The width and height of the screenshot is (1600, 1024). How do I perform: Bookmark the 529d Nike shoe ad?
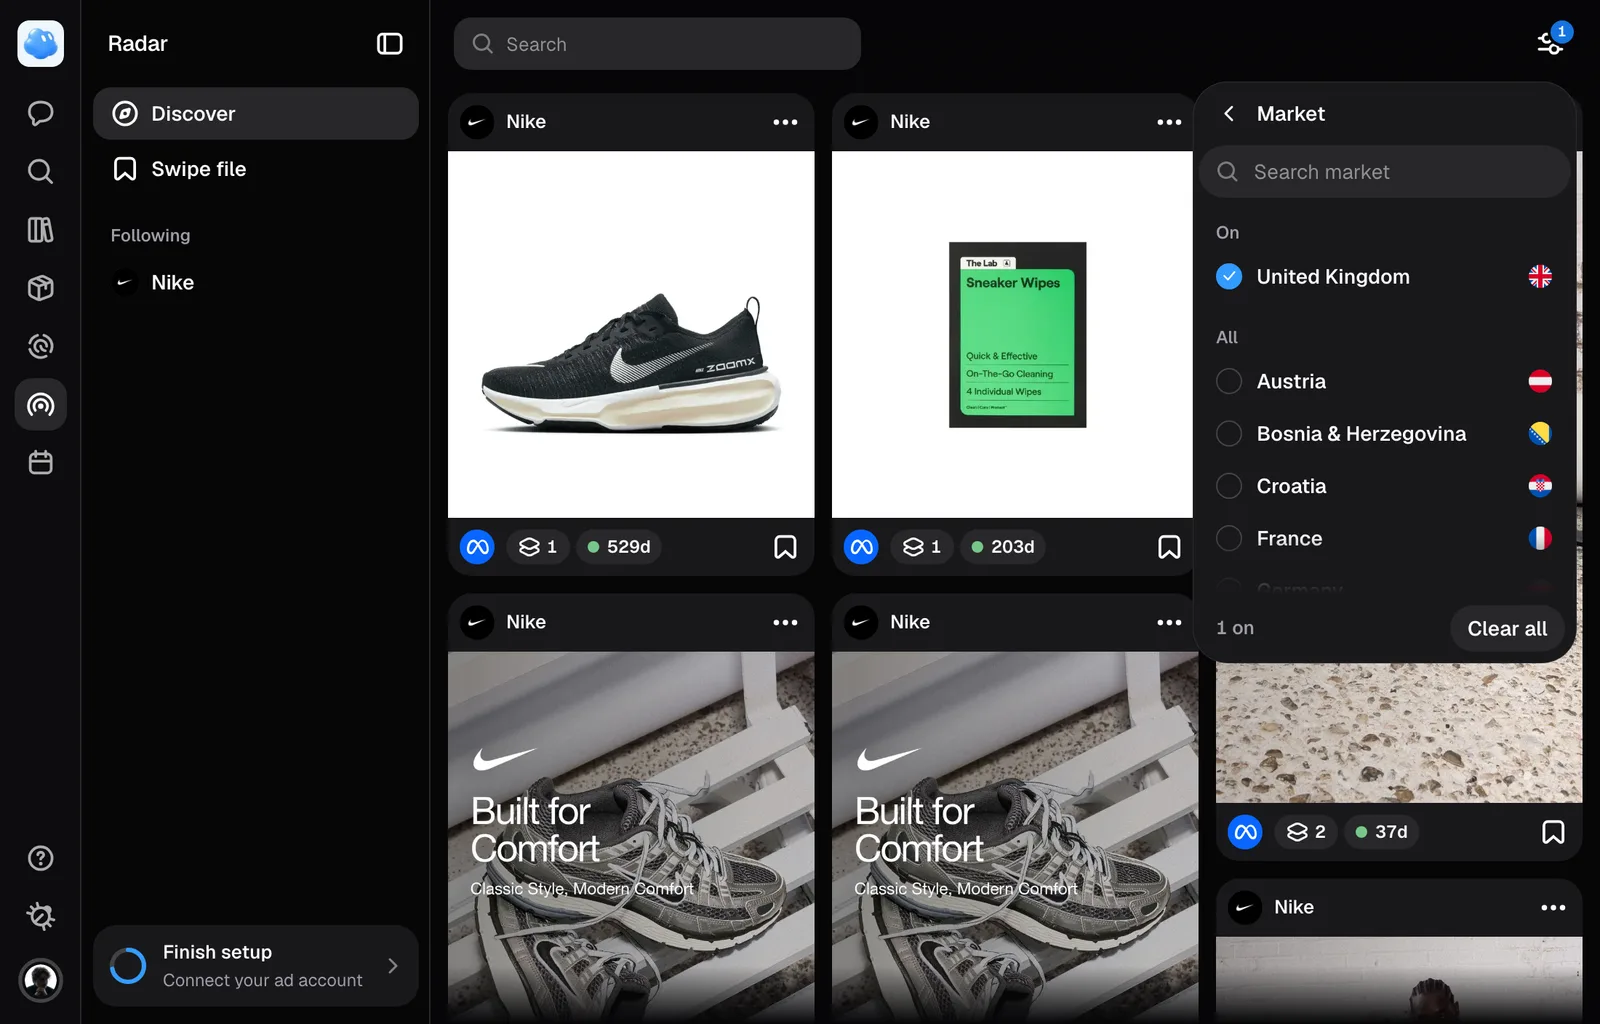coord(785,547)
